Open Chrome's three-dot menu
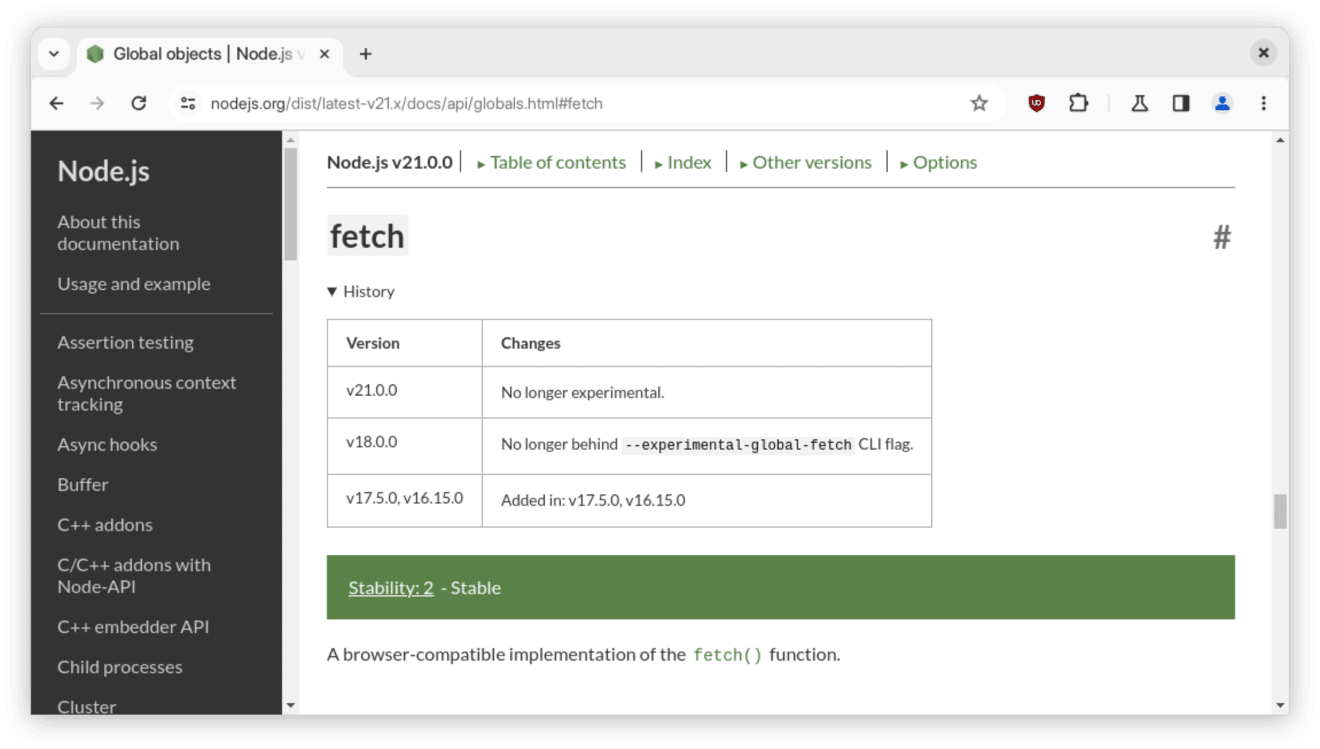Image resolution: width=1320 pixels, height=749 pixels. tap(1264, 103)
